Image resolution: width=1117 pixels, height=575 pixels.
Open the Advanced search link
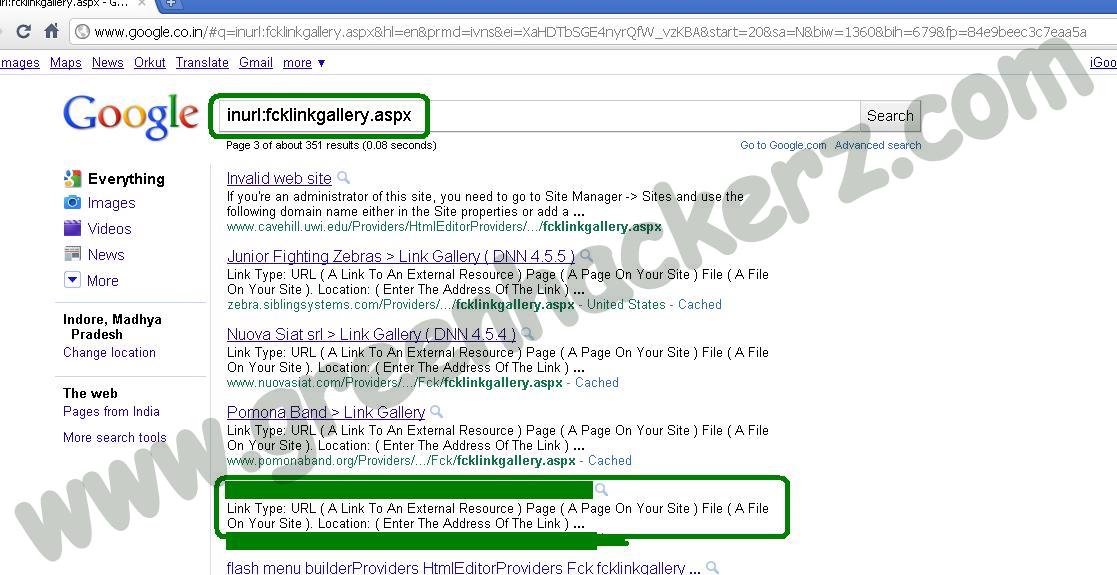pyautogui.click(x=878, y=145)
